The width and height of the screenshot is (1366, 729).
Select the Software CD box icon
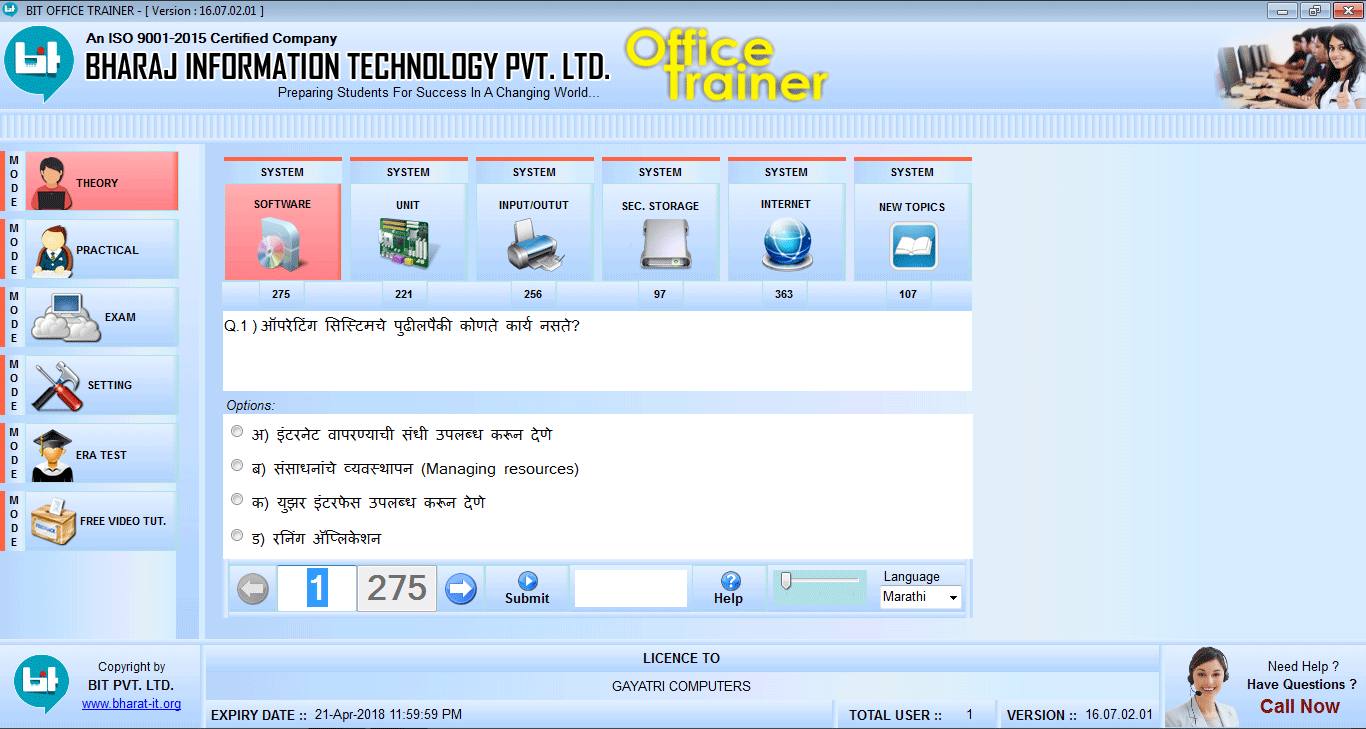click(283, 246)
